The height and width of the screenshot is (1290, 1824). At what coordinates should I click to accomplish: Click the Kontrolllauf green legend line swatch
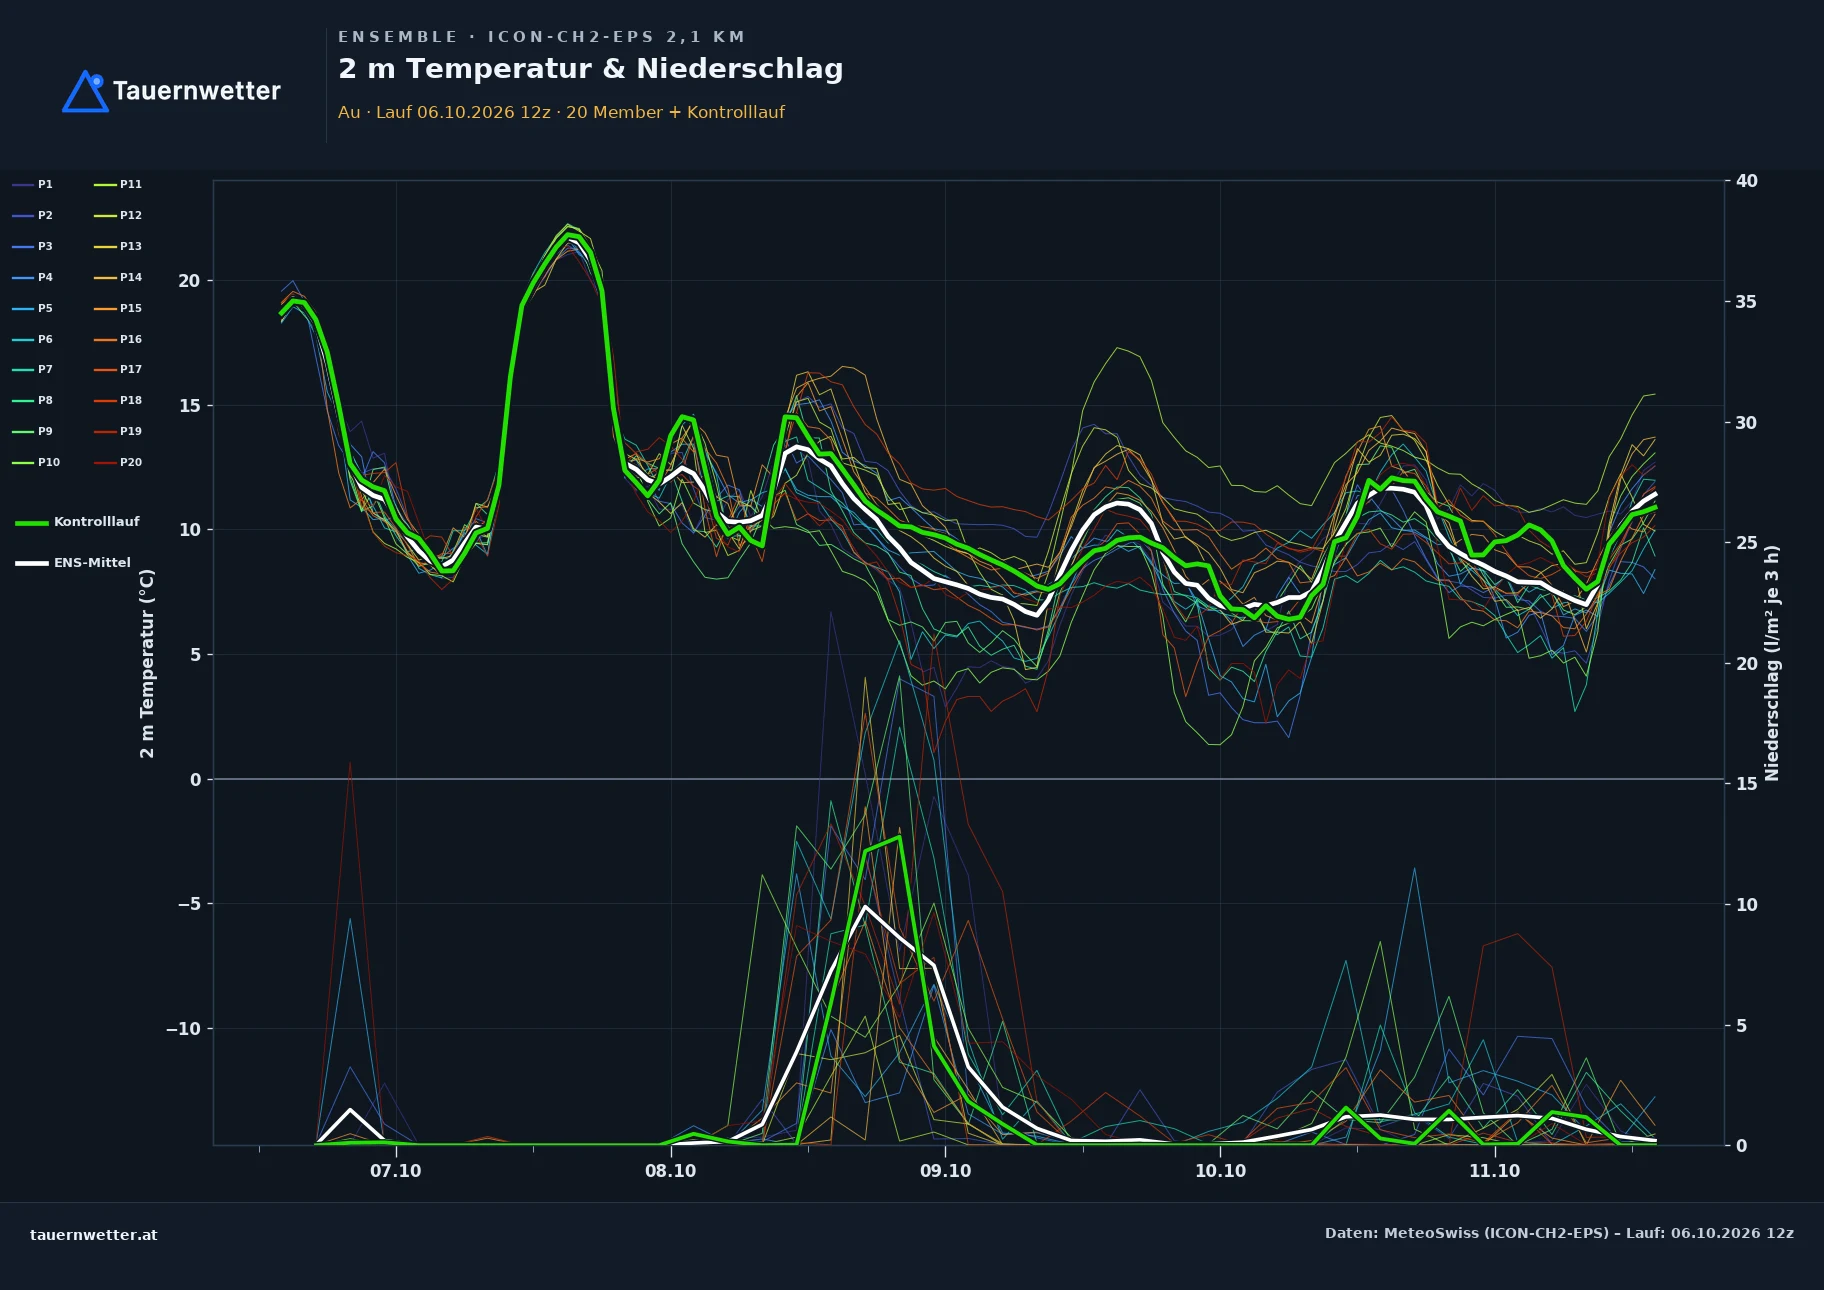(x=32, y=522)
